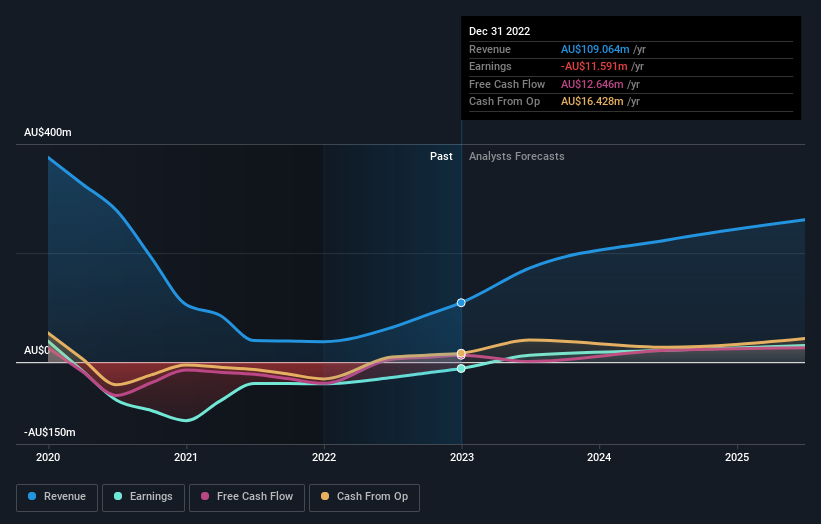Click the Analysts Forecasts label
821x524 pixels.
coord(517,156)
